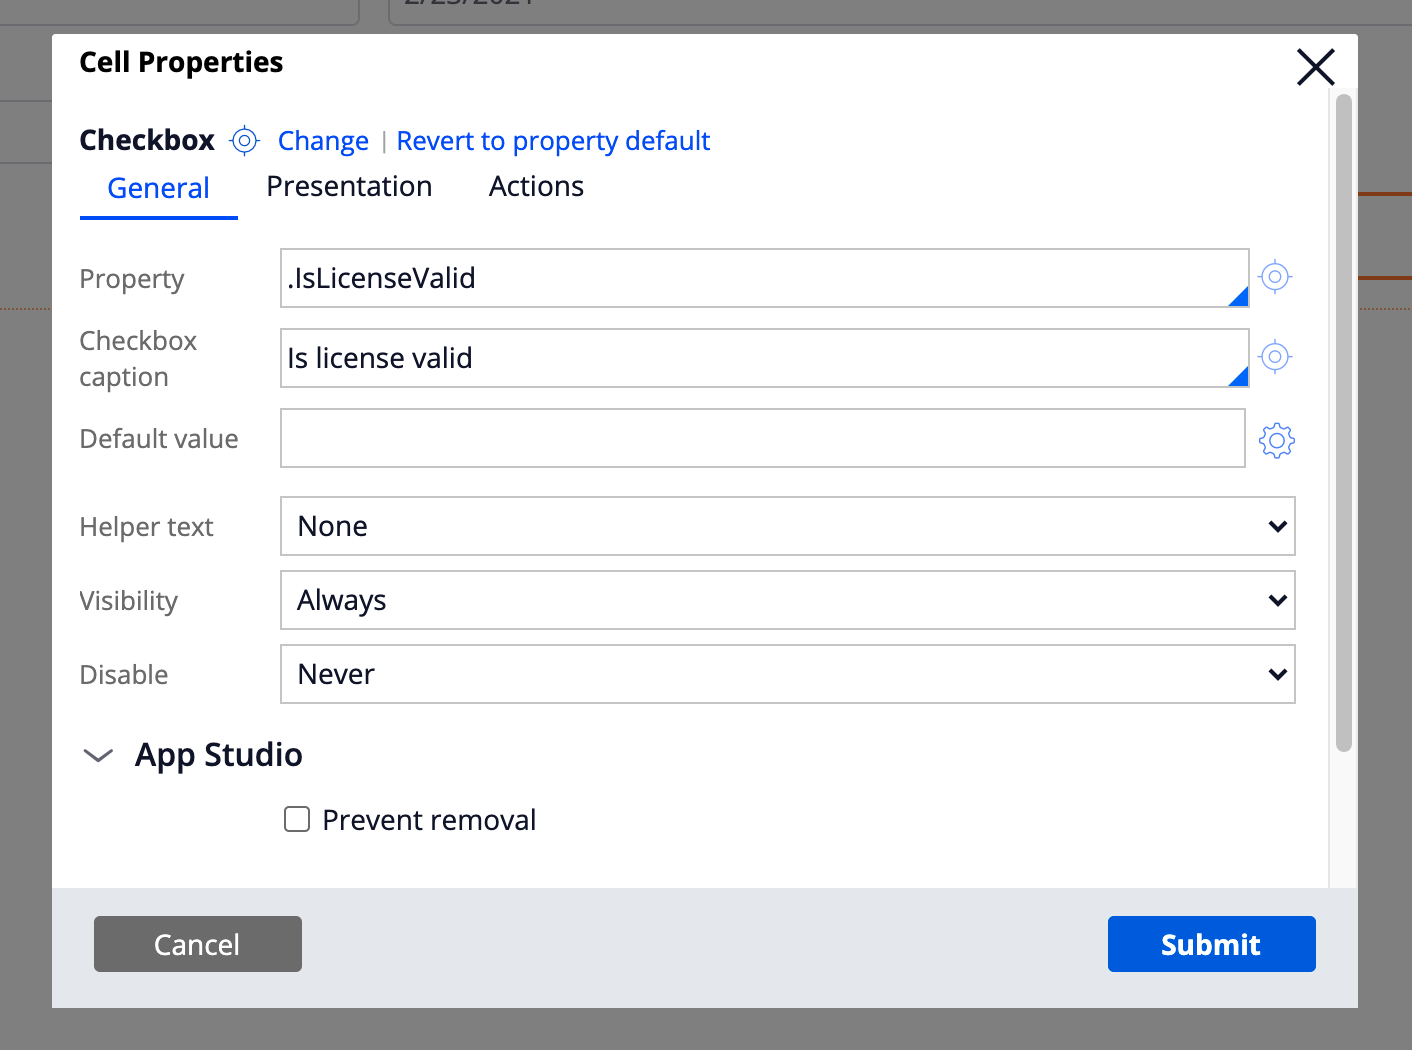Switch to the Presentation tab

click(349, 186)
